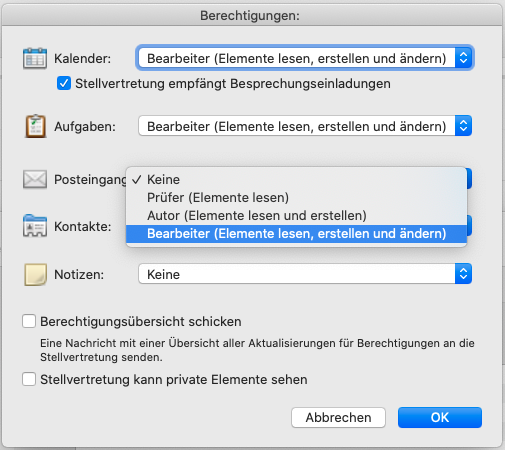Click the Aufgaben dropdown arrows
This screenshot has height=450, width=505.
pos(463,126)
